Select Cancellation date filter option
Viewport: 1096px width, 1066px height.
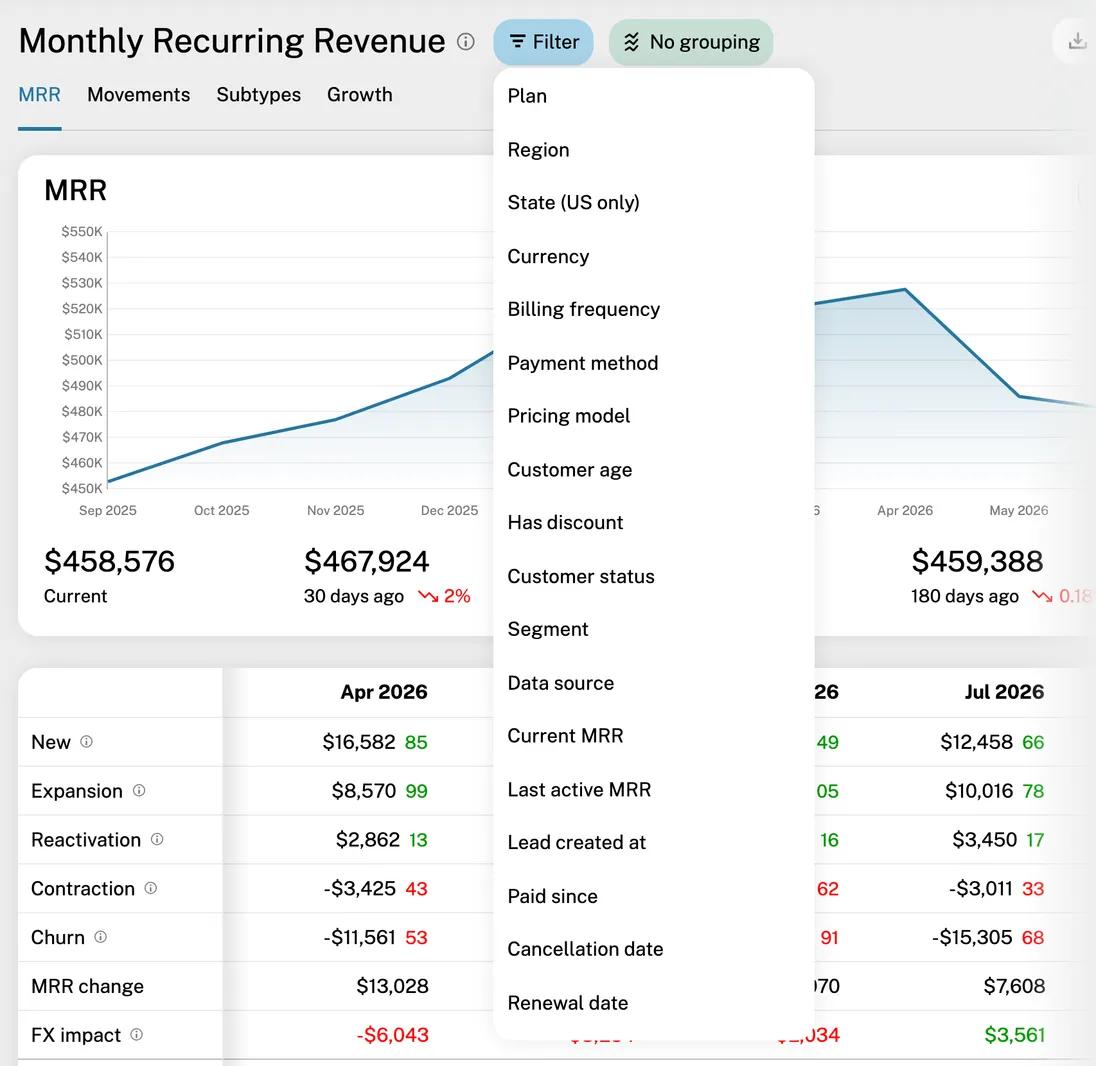click(x=654, y=949)
